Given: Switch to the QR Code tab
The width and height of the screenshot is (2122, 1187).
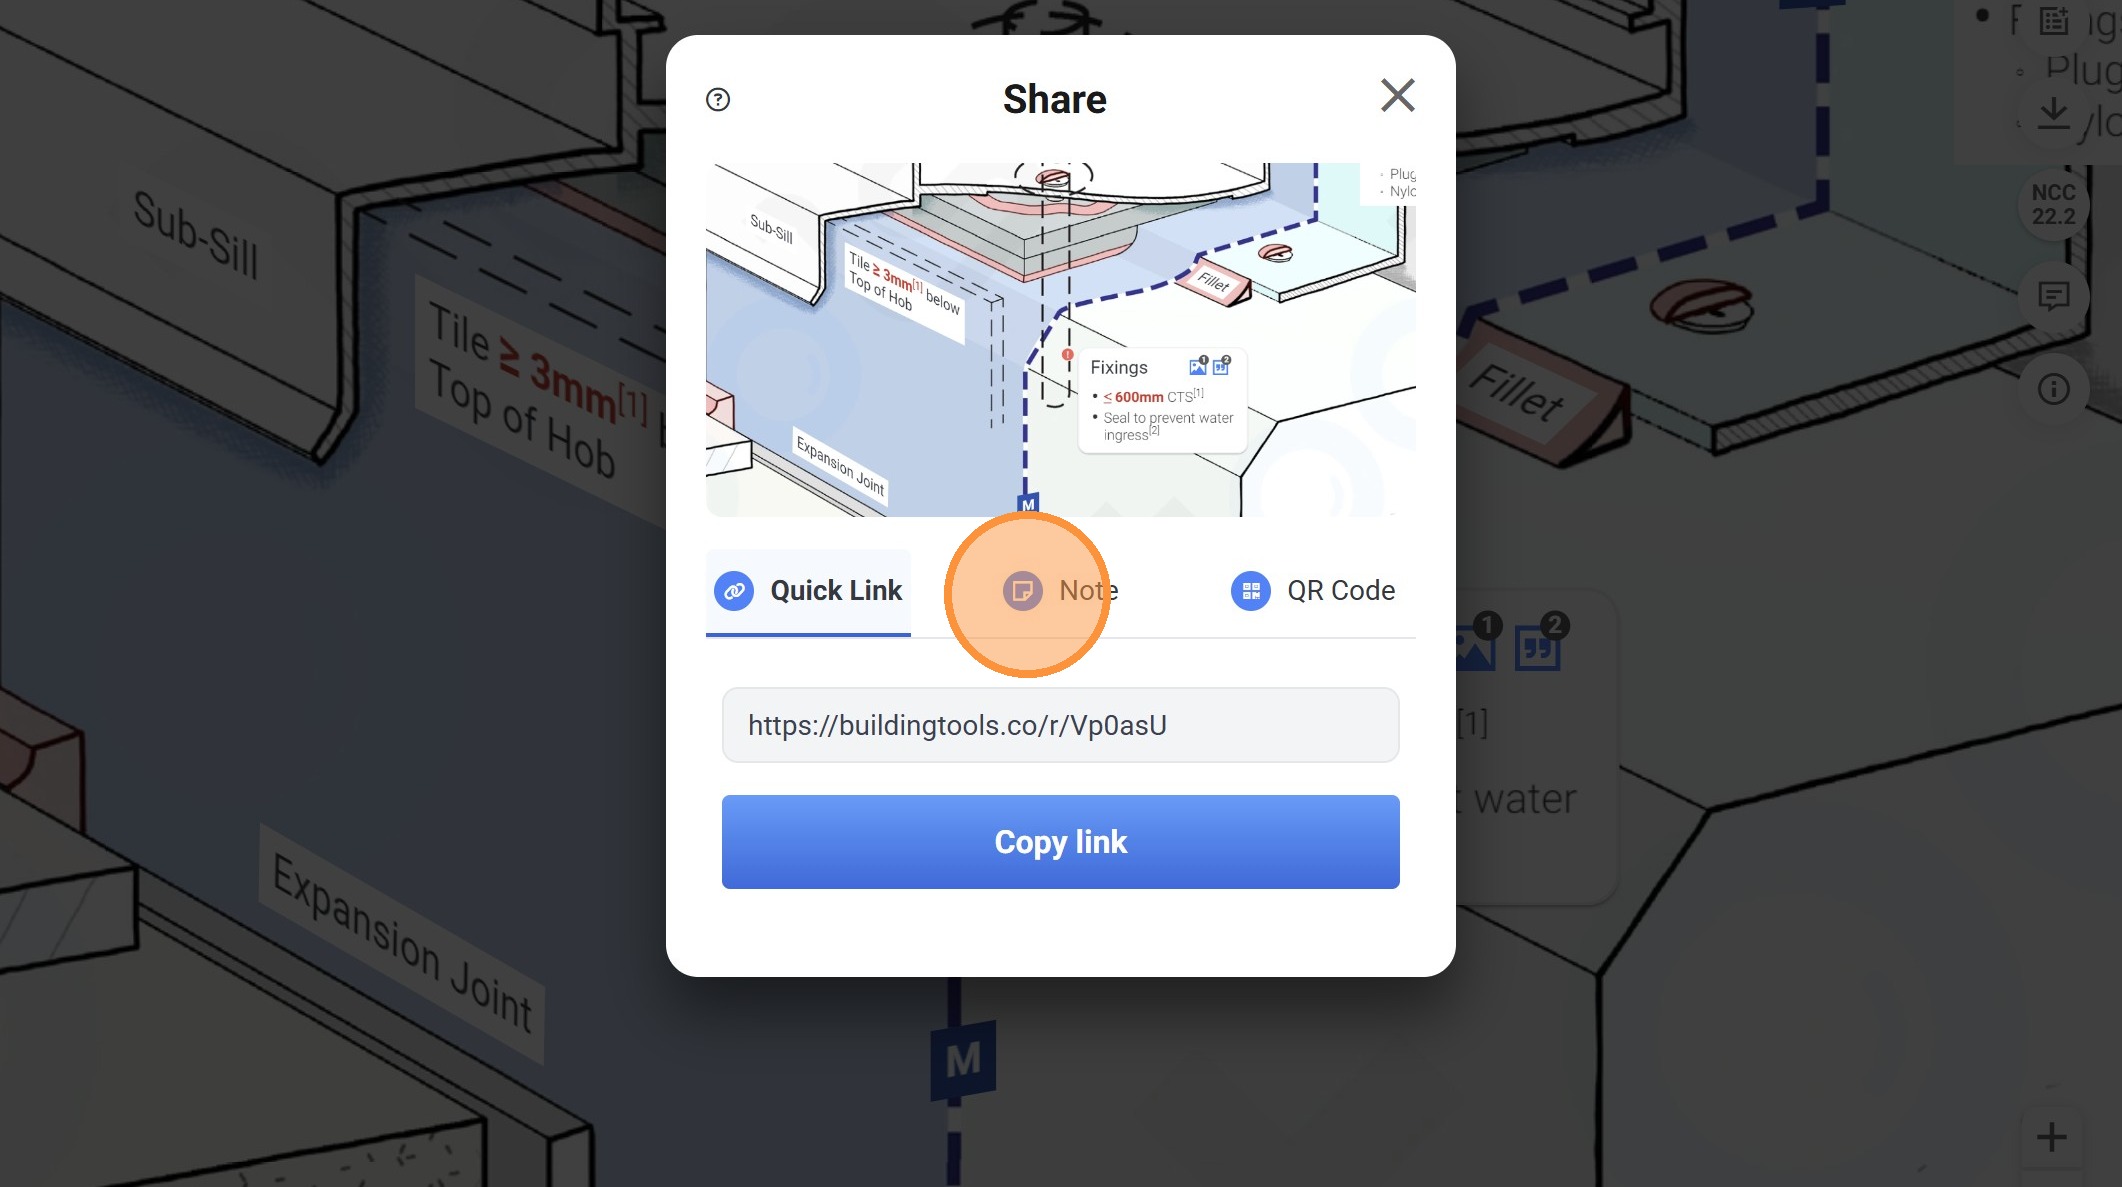Looking at the screenshot, I should click(1312, 591).
